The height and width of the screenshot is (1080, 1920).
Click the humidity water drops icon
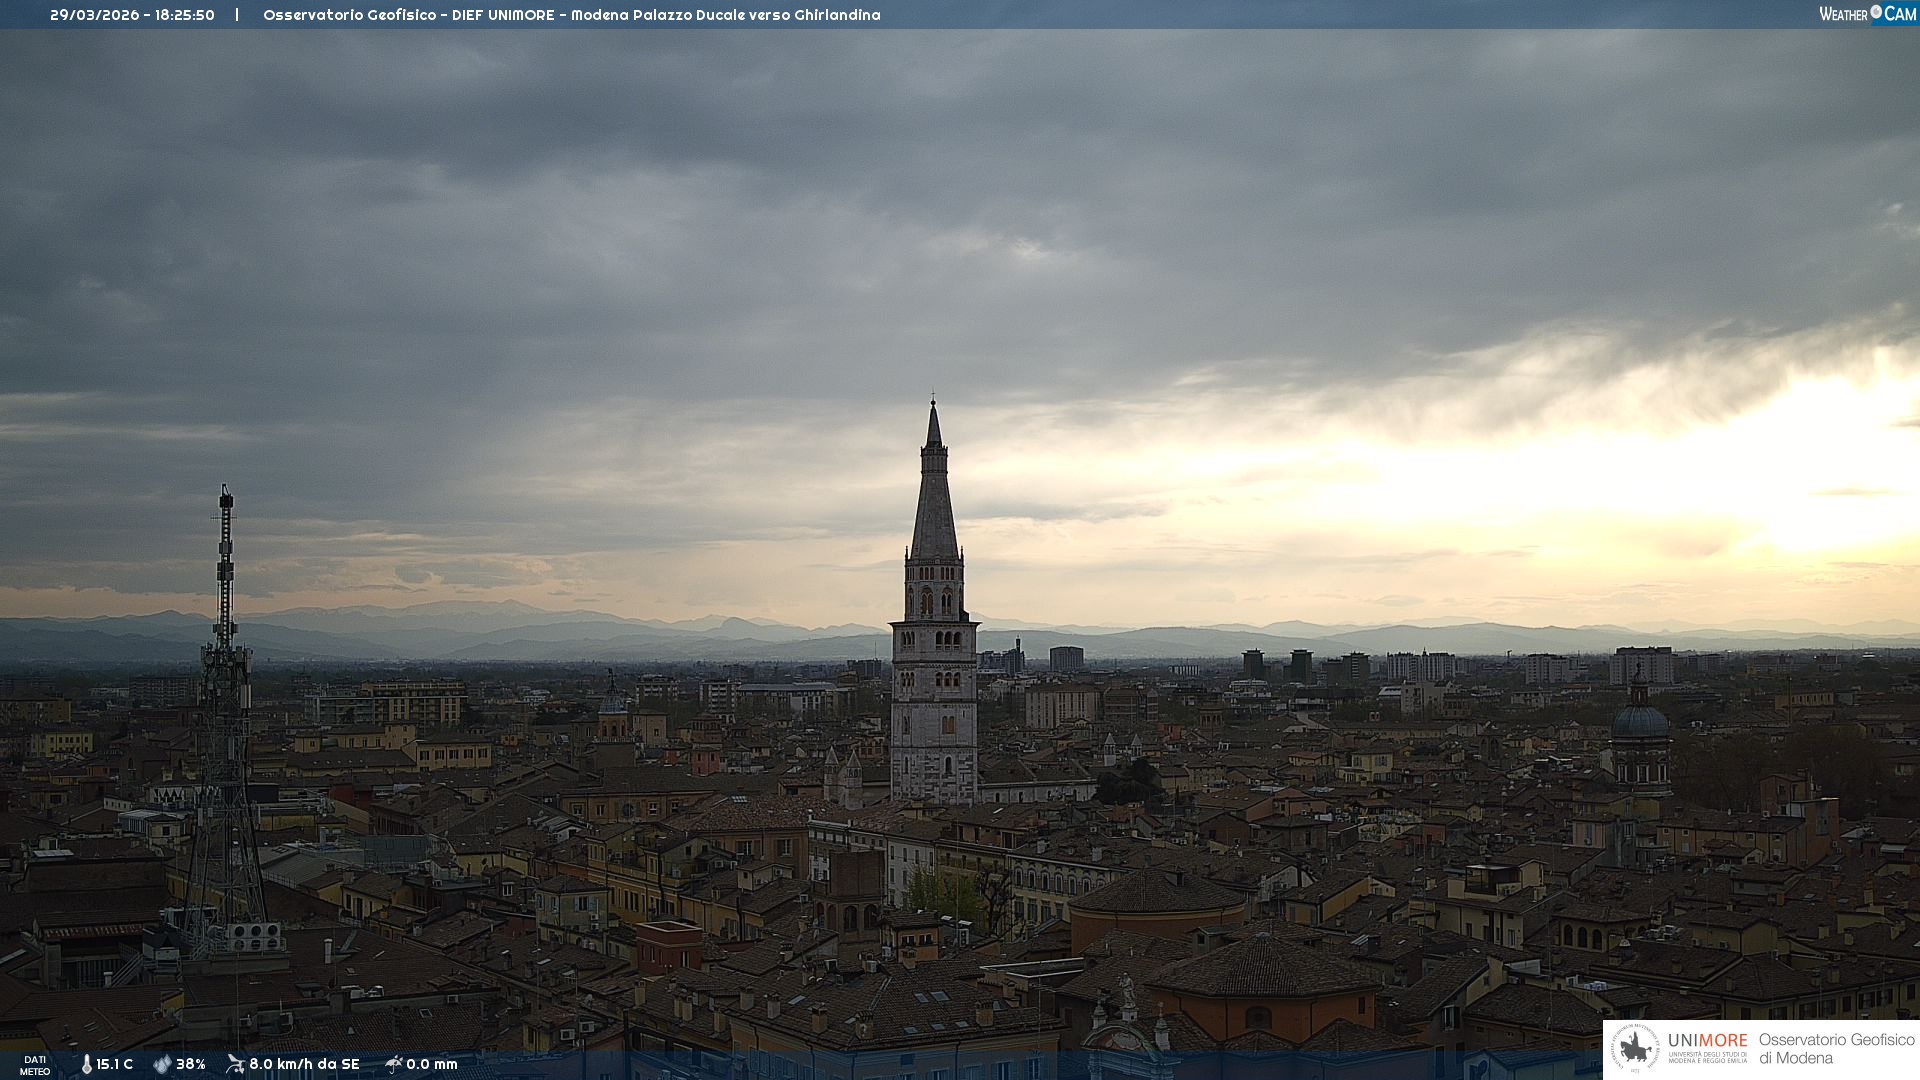(x=162, y=1065)
